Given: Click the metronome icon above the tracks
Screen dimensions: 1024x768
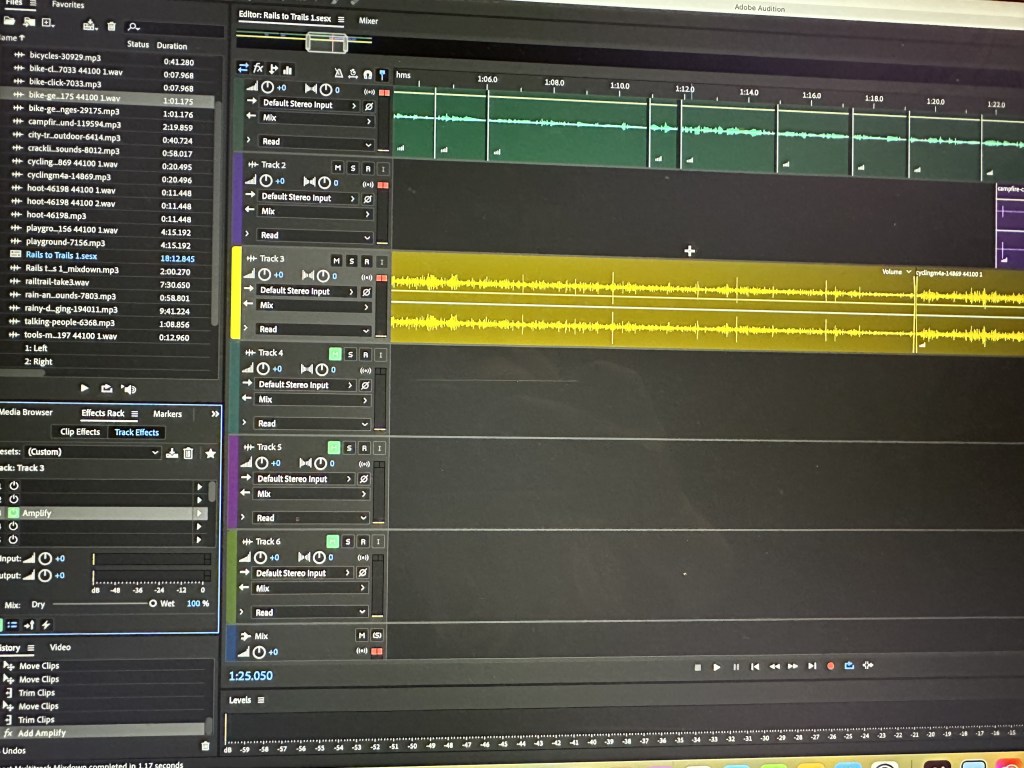Looking at the screenshot, I should pos(338,73).
